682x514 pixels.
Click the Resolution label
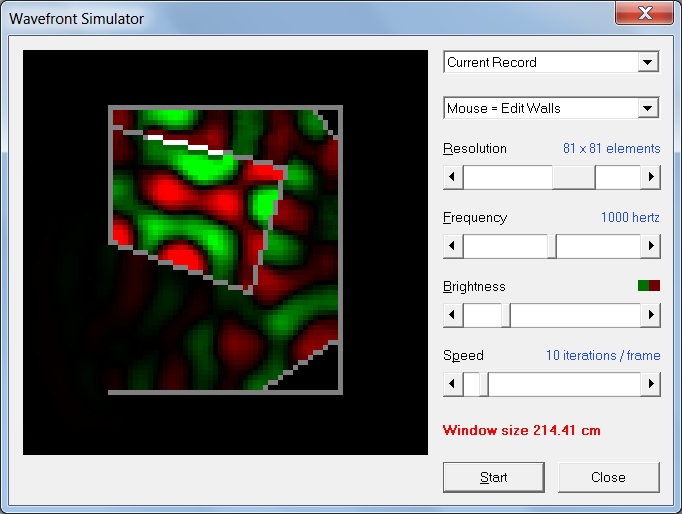(475, 149)
